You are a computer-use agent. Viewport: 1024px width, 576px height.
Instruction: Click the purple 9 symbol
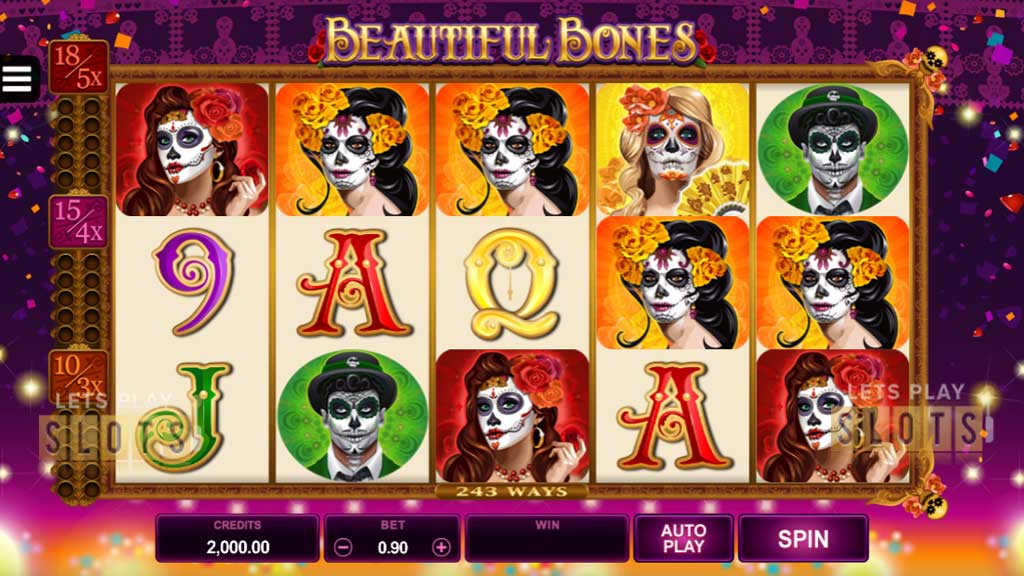click(x=193, y=281)
